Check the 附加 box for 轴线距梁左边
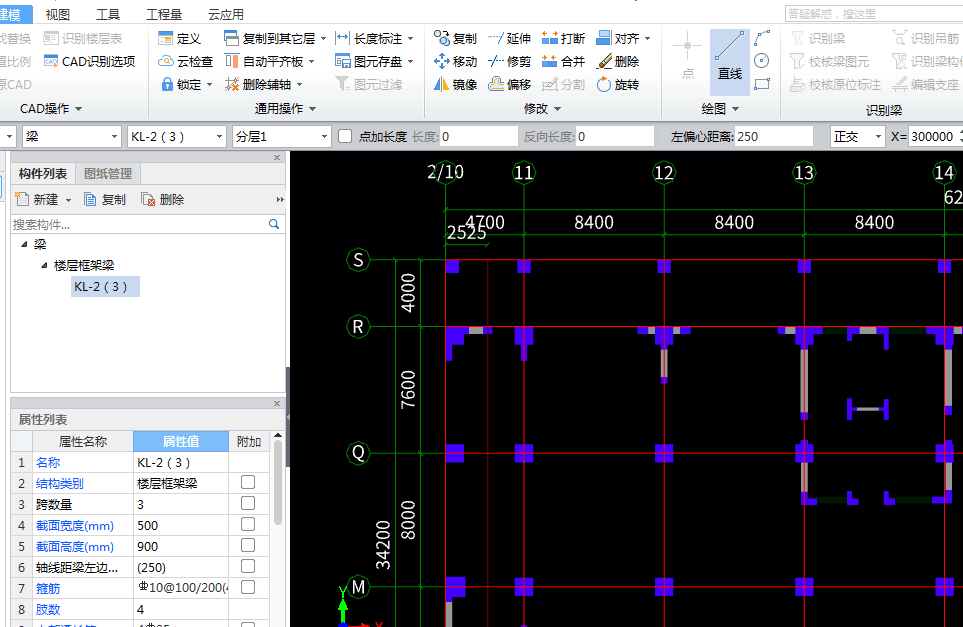The width and height of the screenshot is (963, 627). tap(248, 566)
